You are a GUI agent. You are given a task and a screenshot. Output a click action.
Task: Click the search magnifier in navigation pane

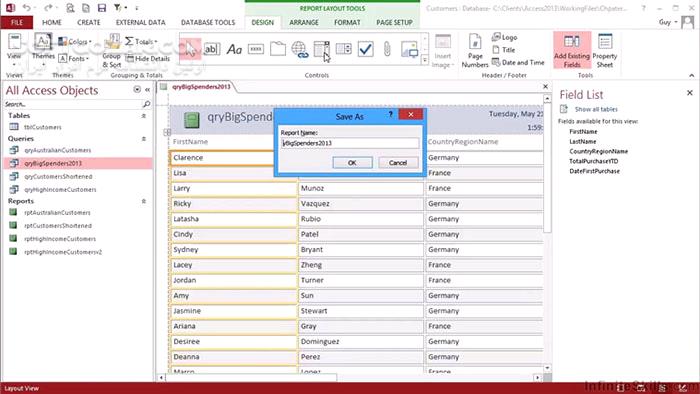pyautogui.click(x=146, y=104)
